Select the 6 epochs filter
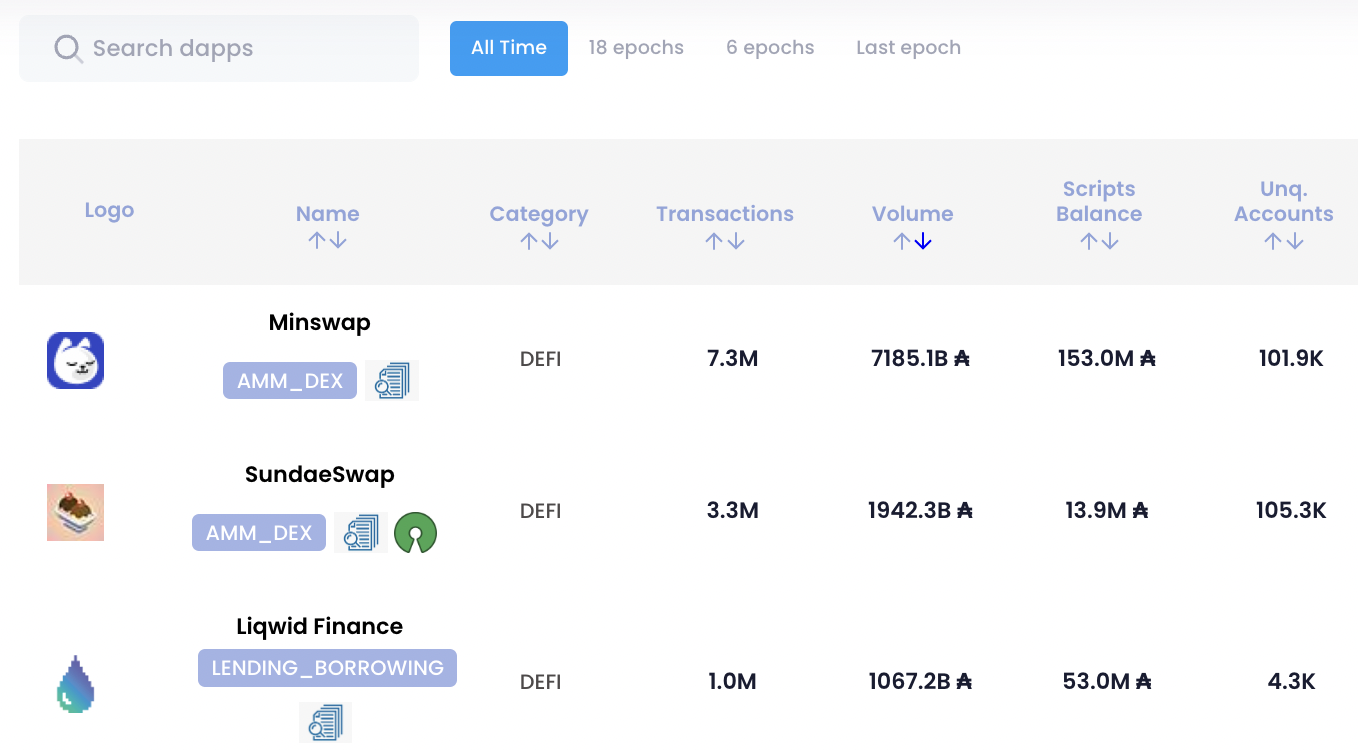Image resolution: width=1358 pixels, height=750 pixels. click(770, 47)
